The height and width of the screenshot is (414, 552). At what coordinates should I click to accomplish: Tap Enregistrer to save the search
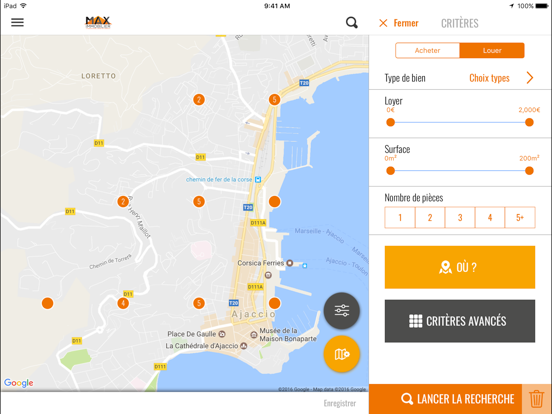340,403
